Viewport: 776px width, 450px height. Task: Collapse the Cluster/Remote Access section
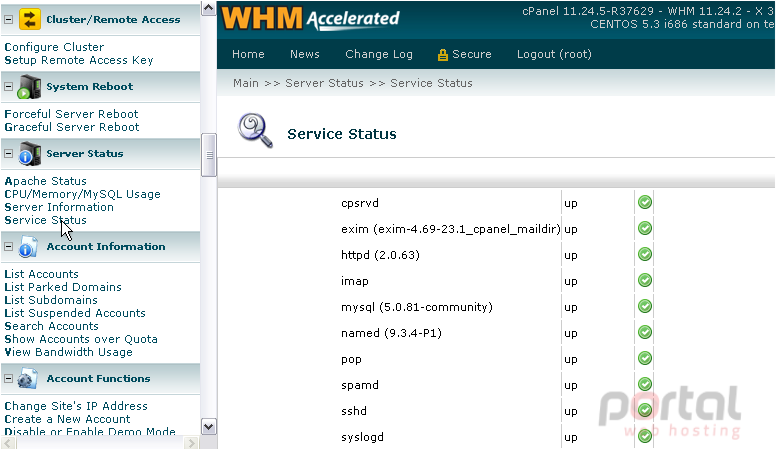[8, 19]
